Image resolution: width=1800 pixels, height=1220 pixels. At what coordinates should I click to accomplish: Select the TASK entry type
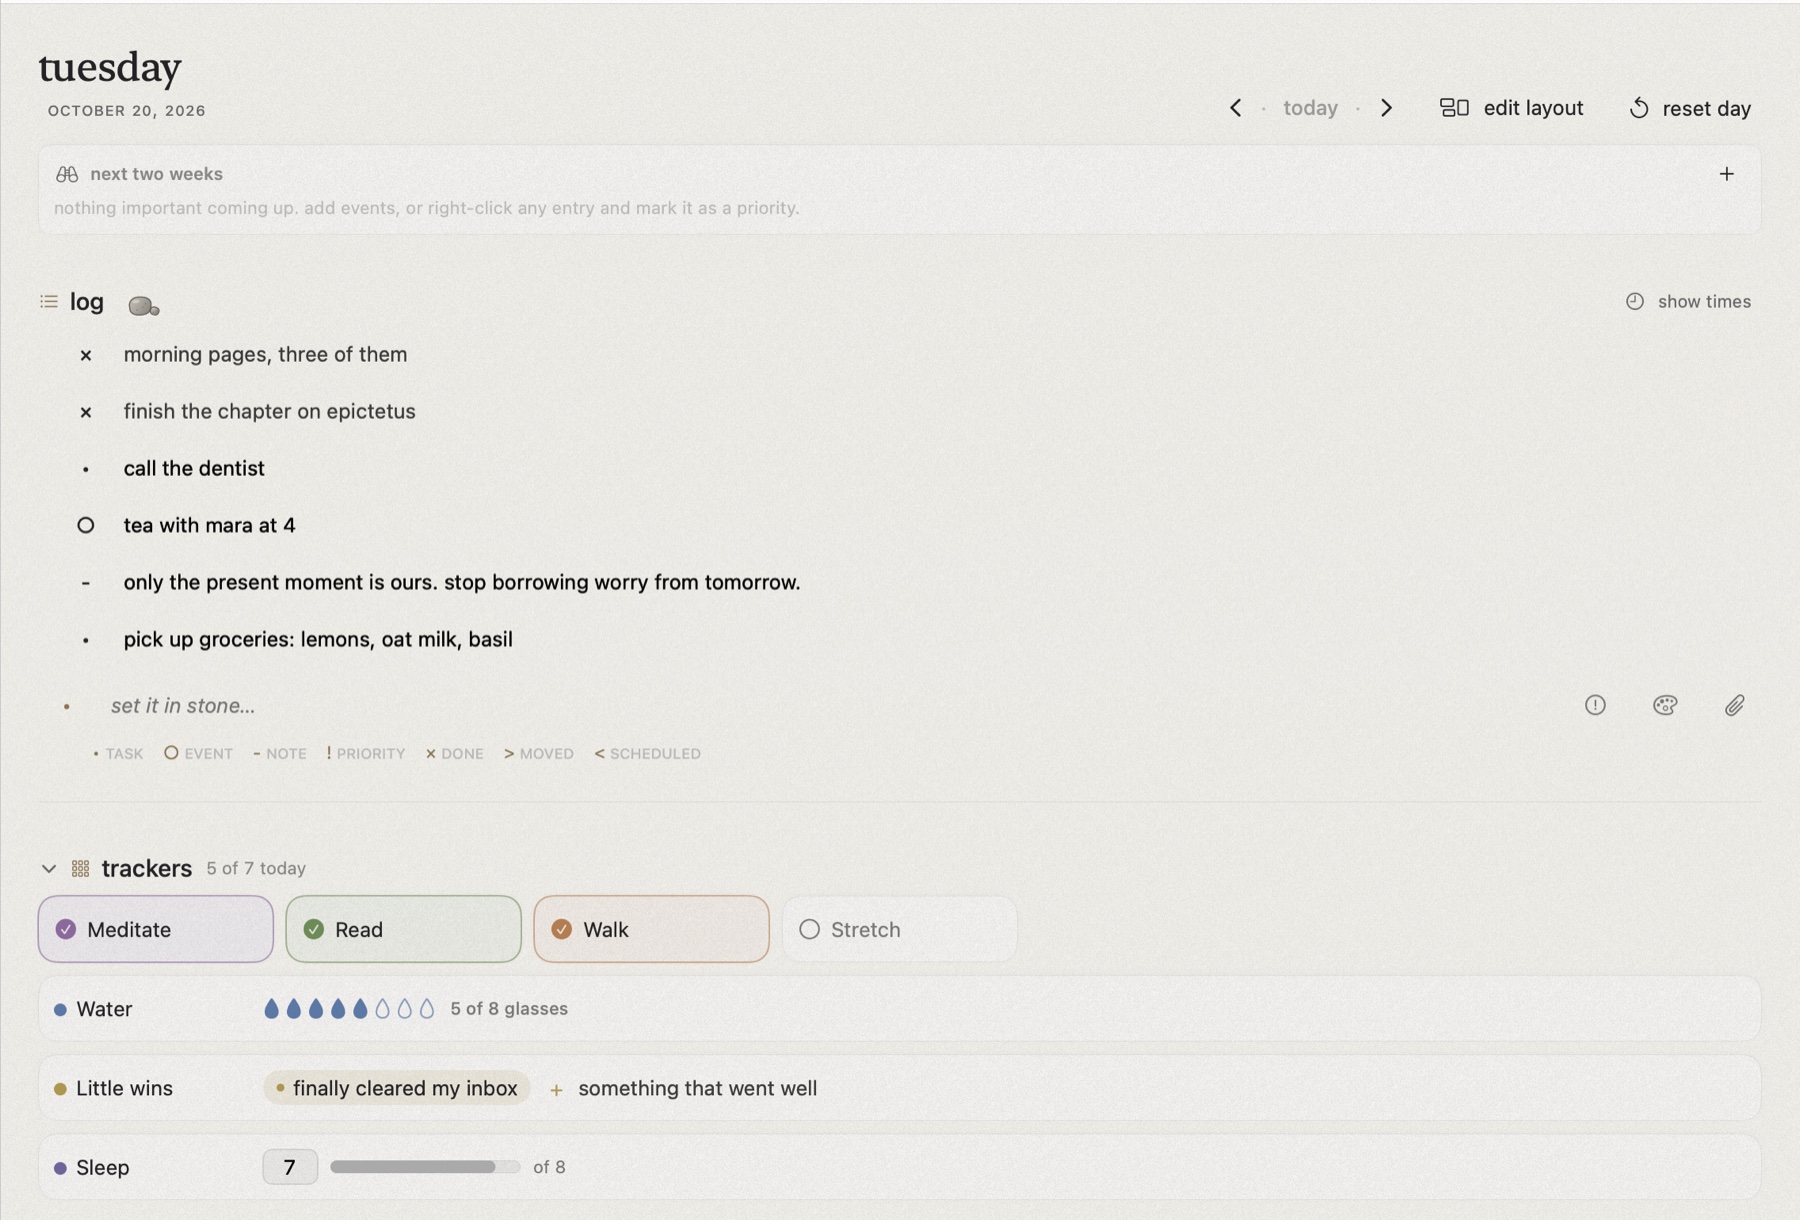point(118,754)
